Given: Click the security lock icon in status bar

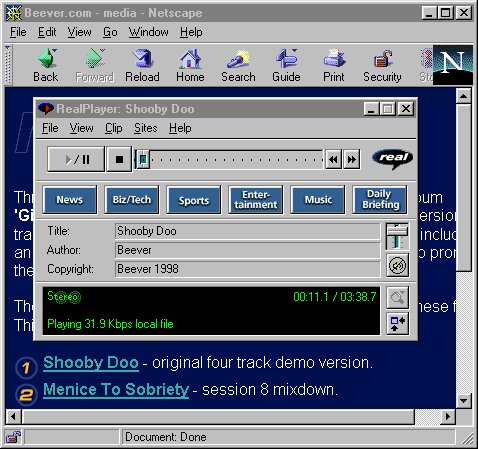Looking at the screenshot, I should pyautogui.click(x=13, y=437).
